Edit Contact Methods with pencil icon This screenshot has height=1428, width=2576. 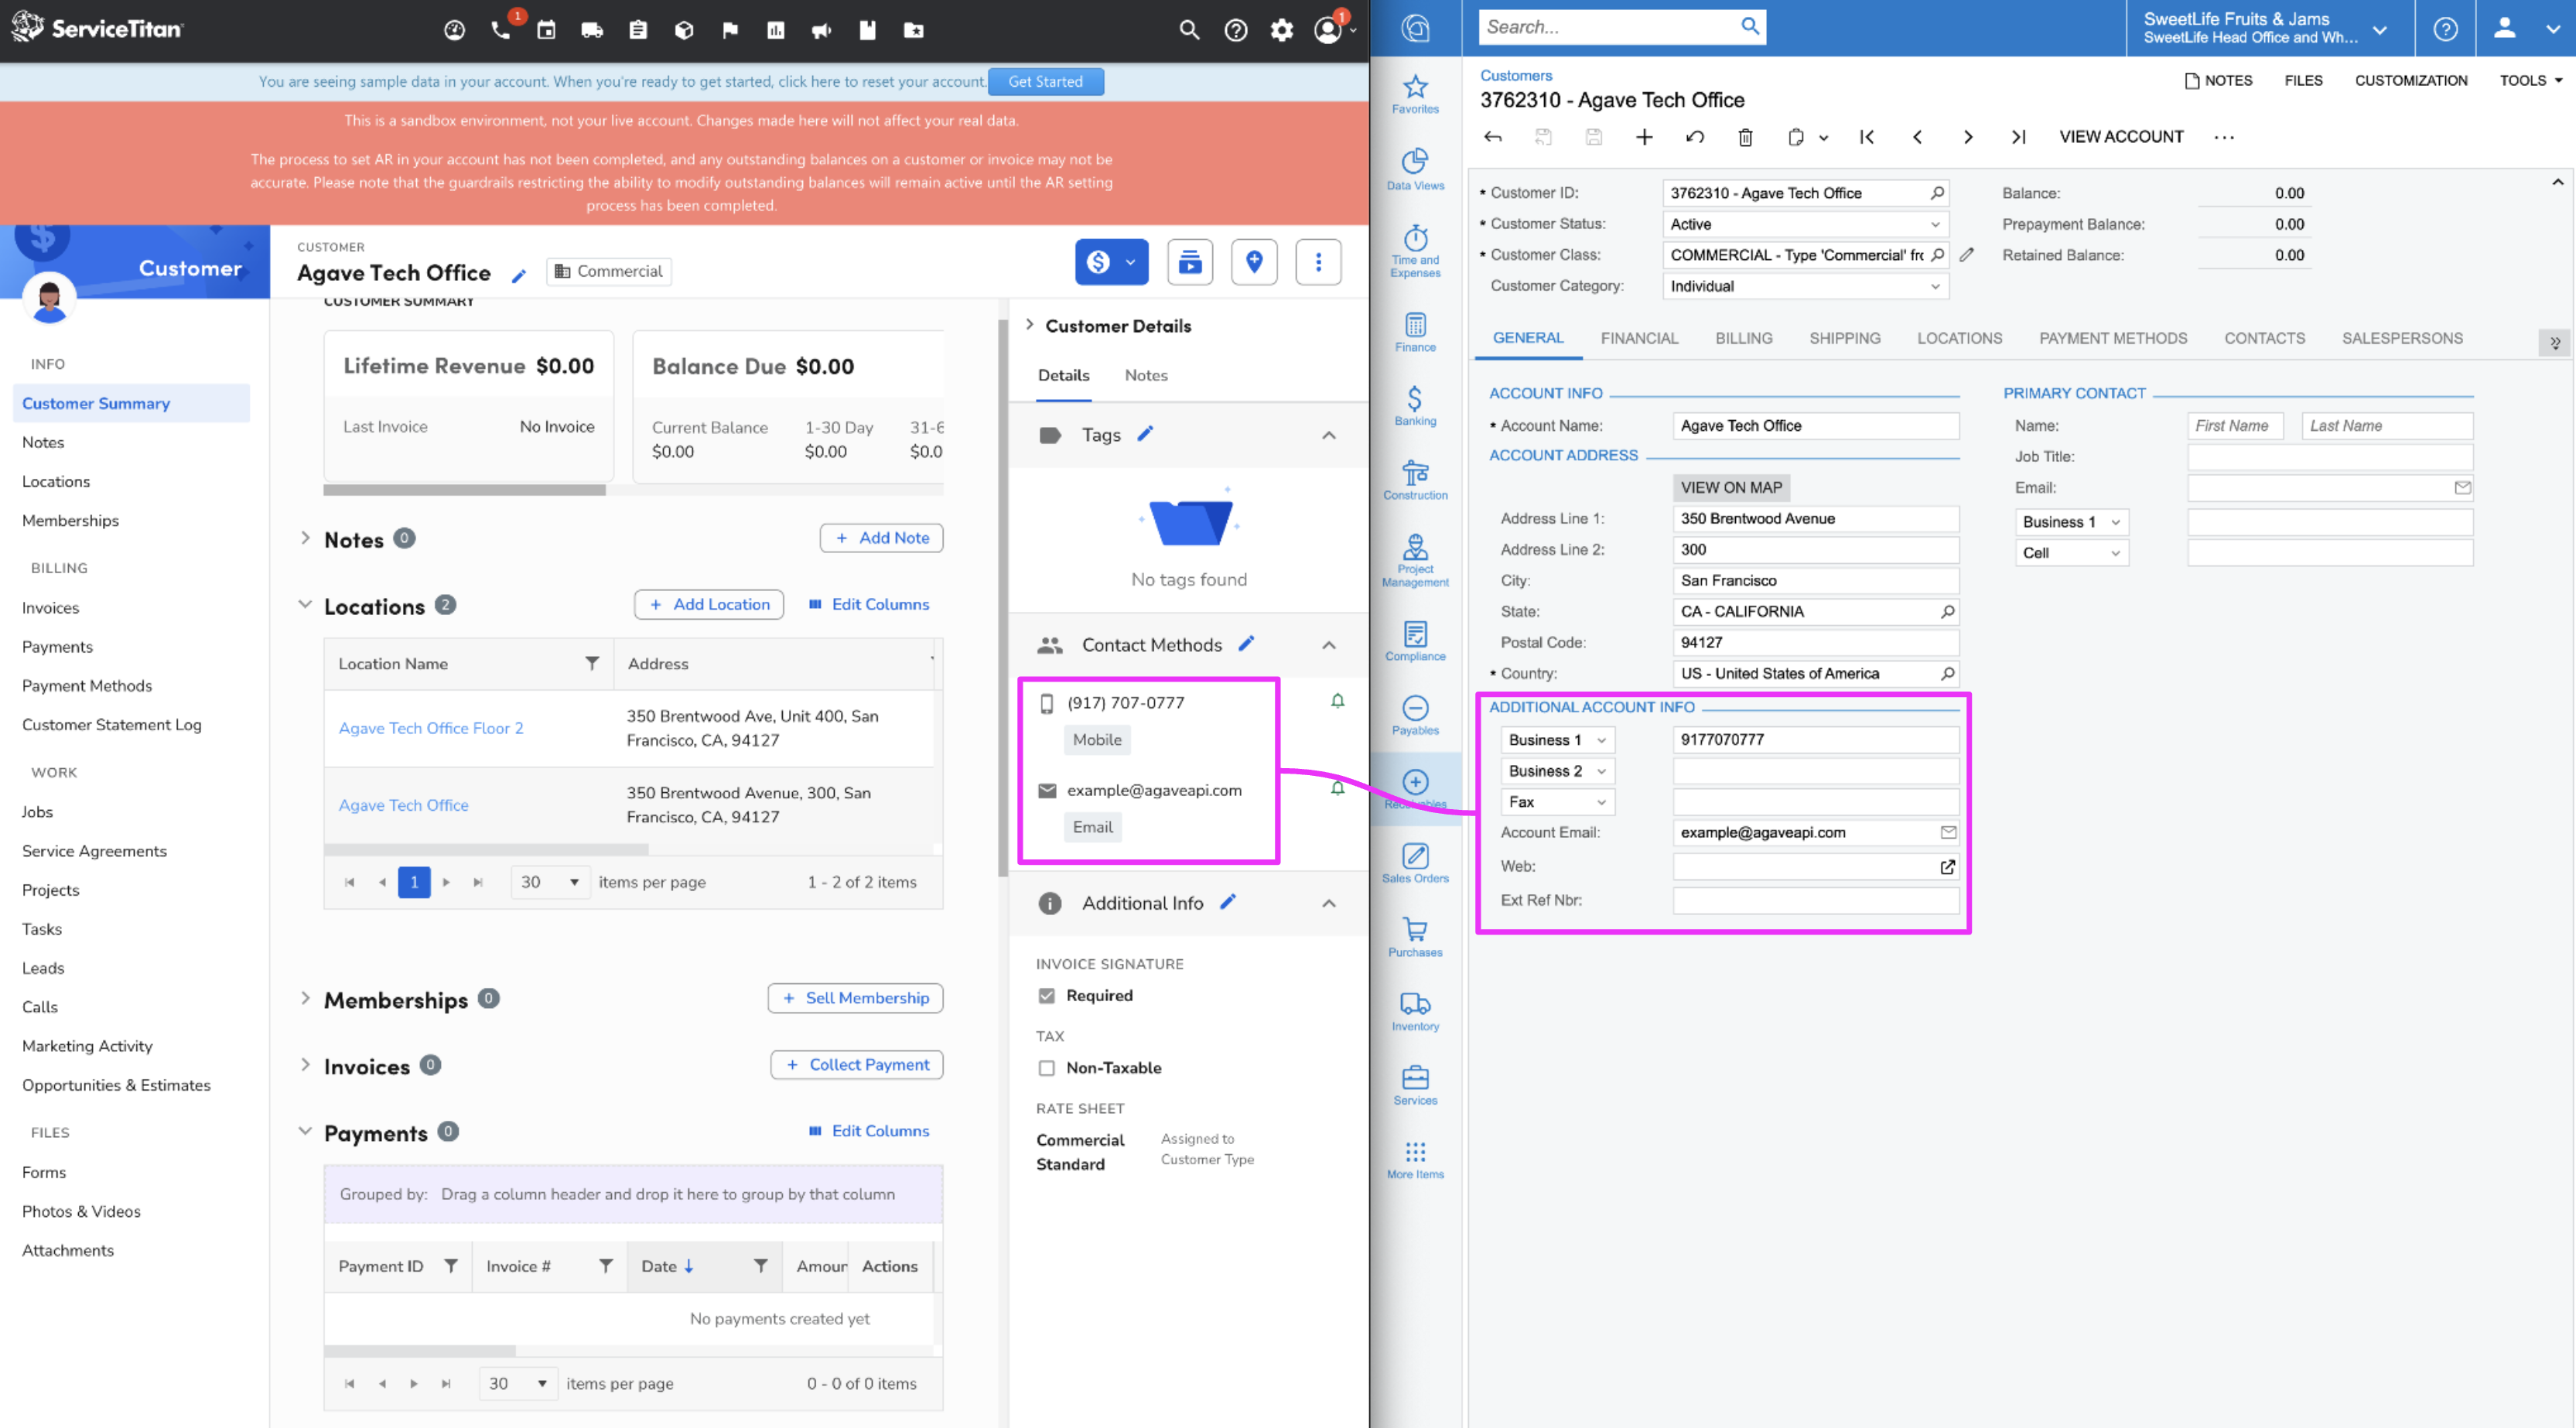click(1247, 643)
